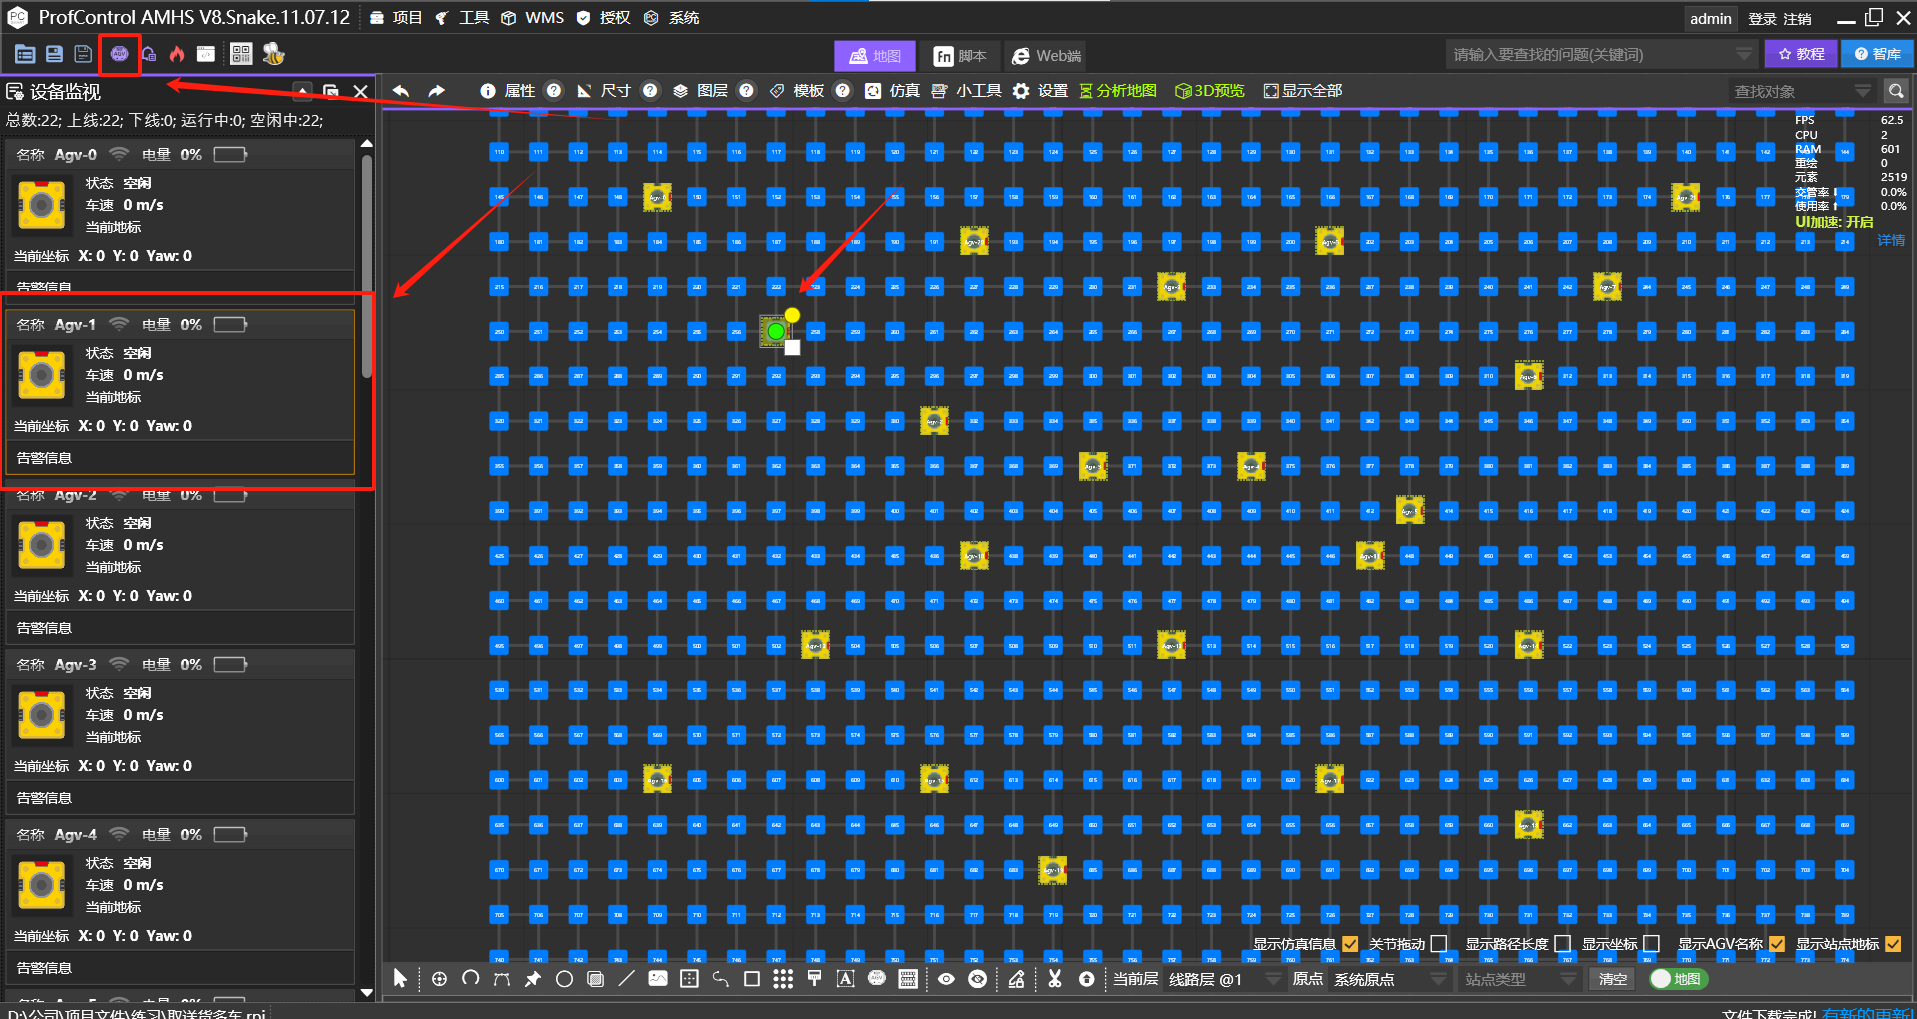Click the code window icon in toolbar
This screenshot has height=1019, width=1917.
tap(206, 54)
